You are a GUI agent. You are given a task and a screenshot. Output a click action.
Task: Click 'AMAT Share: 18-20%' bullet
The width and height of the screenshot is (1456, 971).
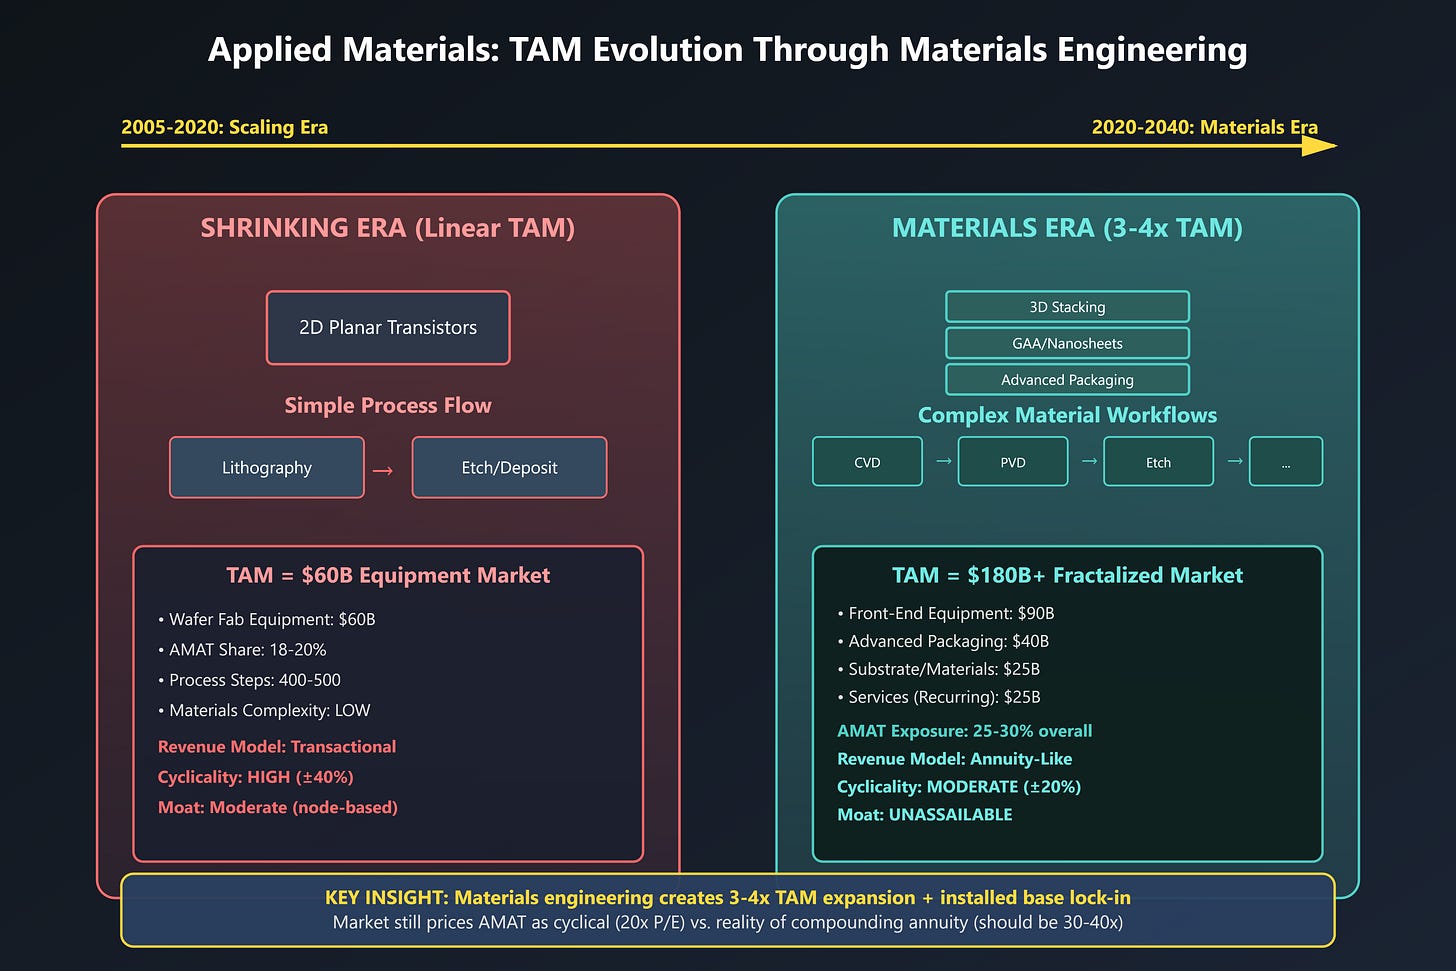[x=242, y=650]
